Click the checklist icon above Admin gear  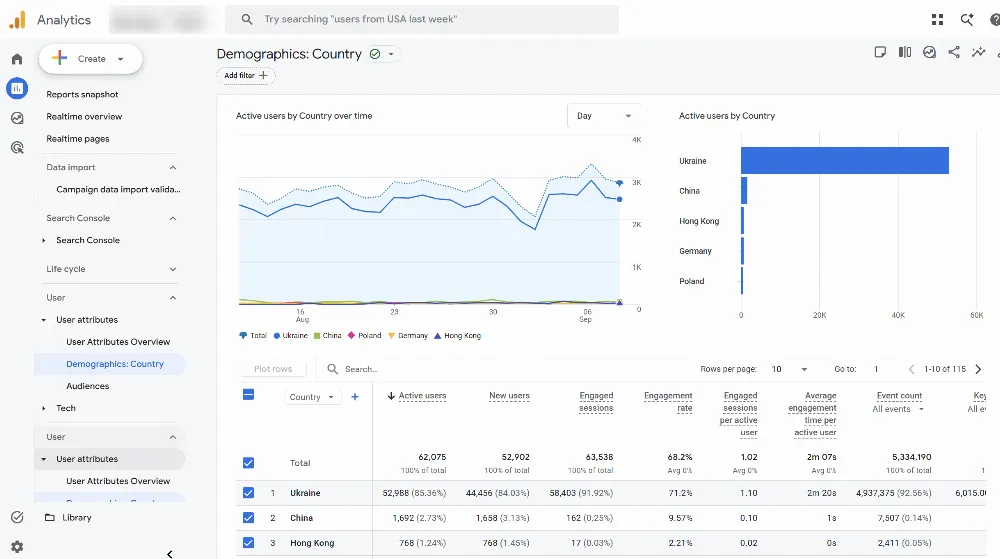17,517
